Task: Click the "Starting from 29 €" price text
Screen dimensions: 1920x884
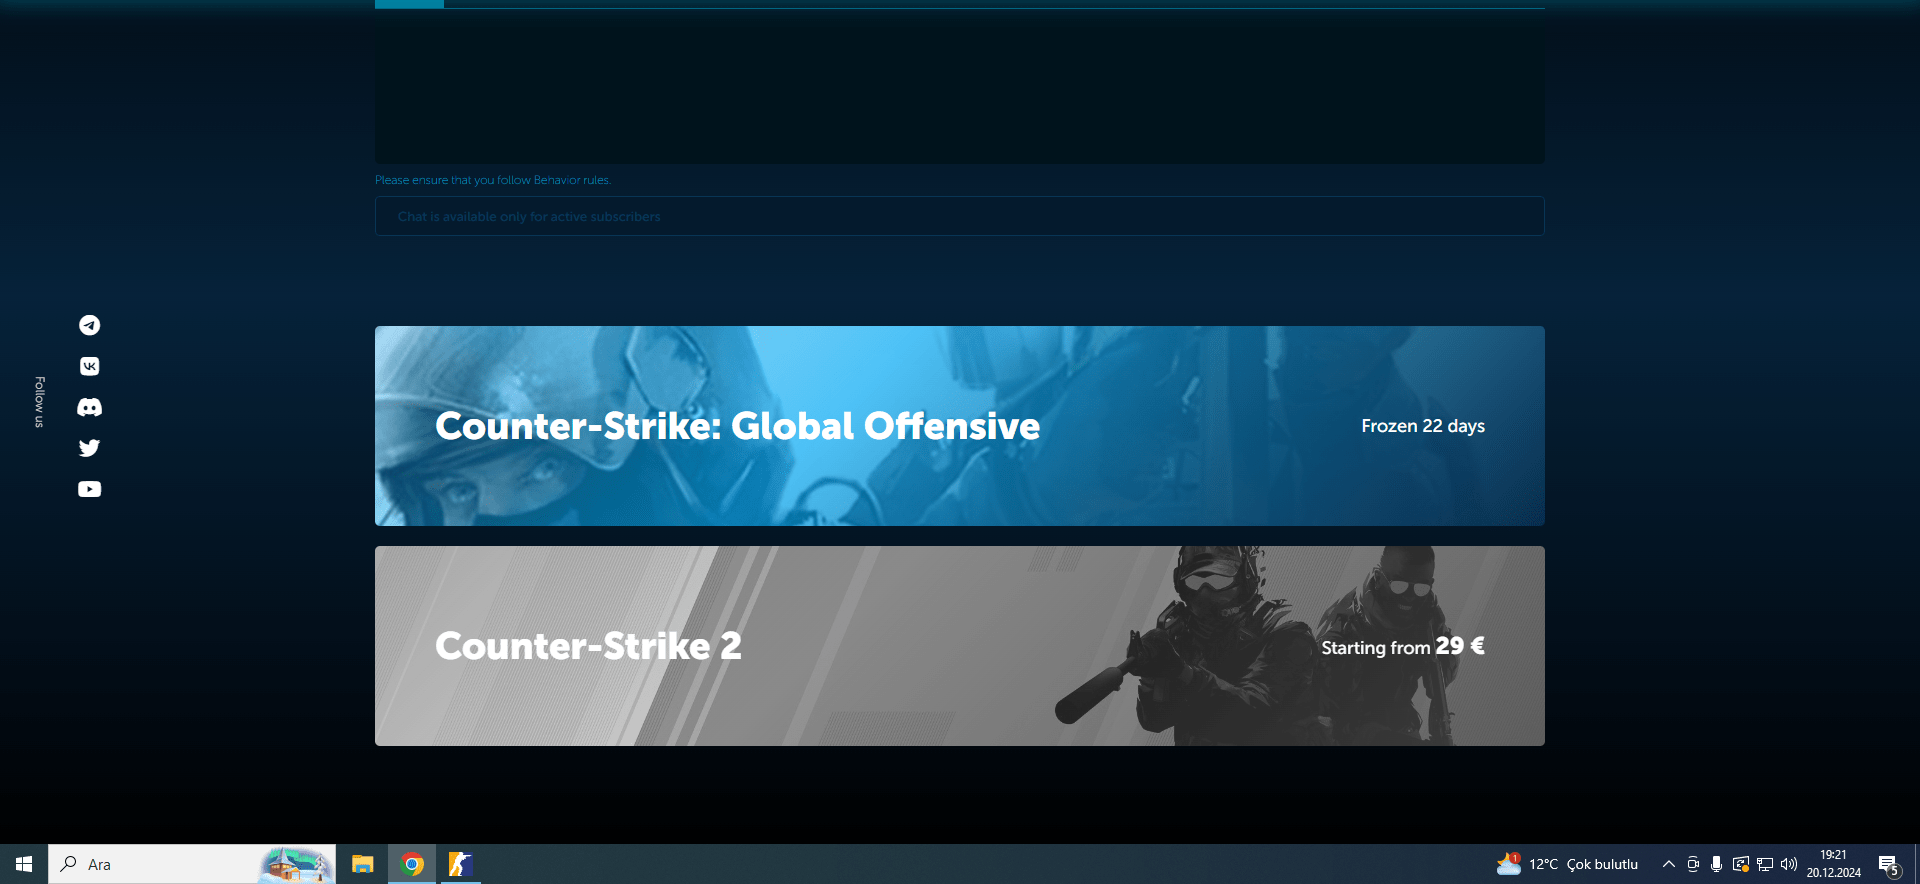Action: (x=1403, y=647)
